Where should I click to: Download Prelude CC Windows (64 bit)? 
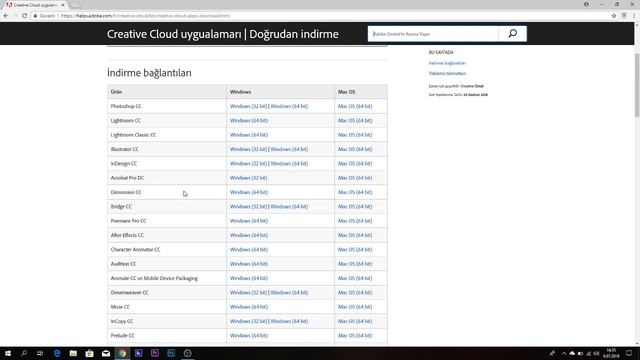249,336
